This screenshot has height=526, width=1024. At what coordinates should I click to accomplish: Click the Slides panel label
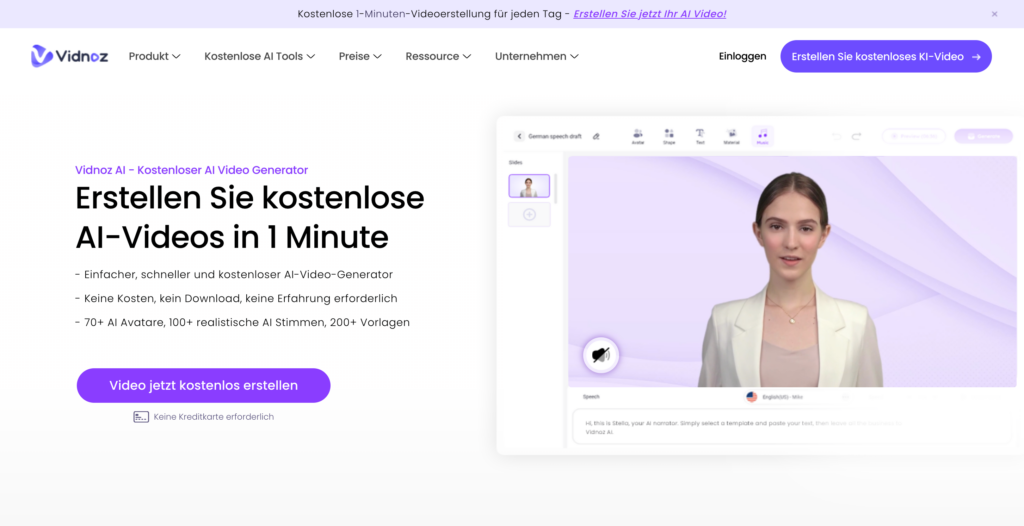515,162
